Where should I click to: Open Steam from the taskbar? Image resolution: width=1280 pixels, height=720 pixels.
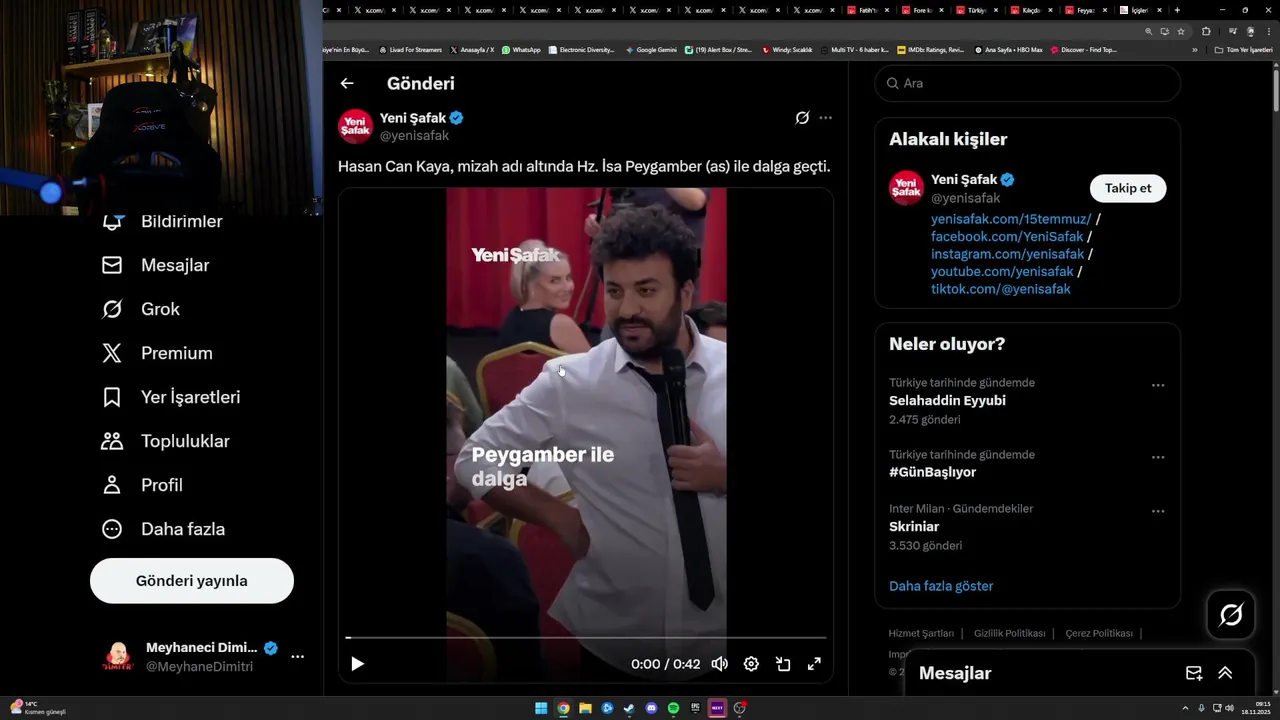point(629,708)
